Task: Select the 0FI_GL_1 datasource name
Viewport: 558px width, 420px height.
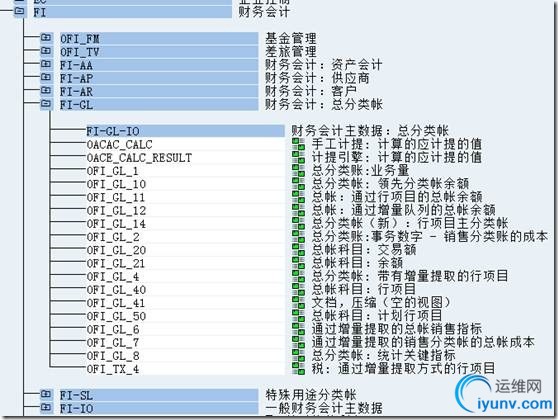Action: [112, 171]
